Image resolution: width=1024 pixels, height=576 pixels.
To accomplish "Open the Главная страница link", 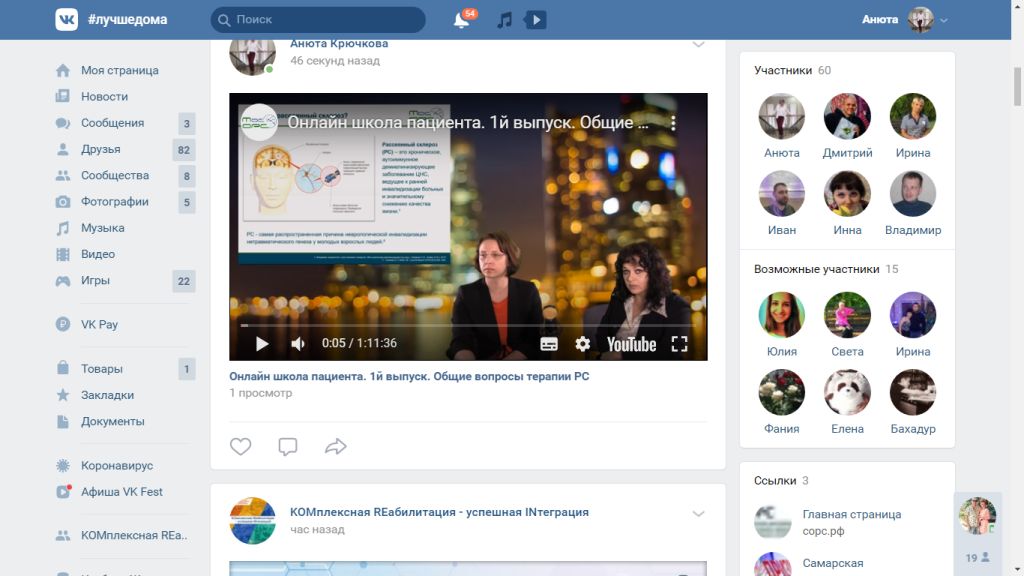I will click(851, 514).
